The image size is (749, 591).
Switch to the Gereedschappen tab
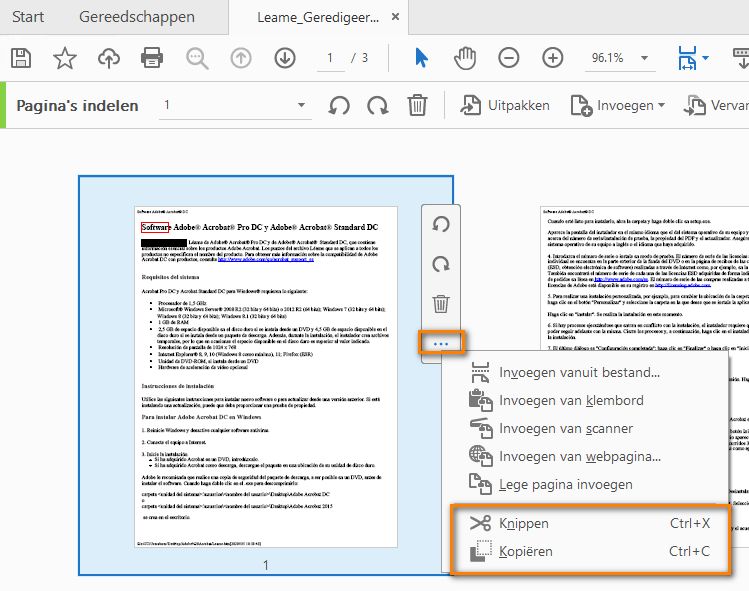pos(137,17)
